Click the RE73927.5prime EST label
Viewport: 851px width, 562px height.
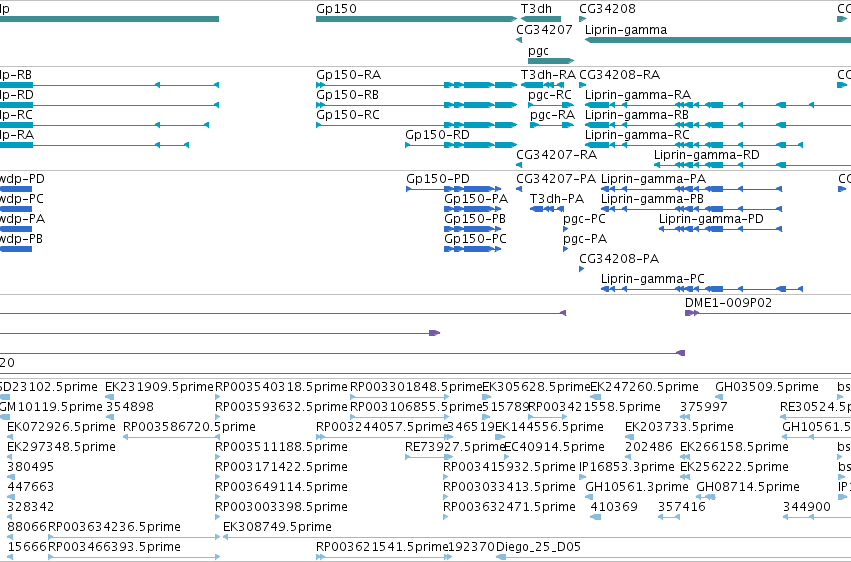tap(456, 448)
